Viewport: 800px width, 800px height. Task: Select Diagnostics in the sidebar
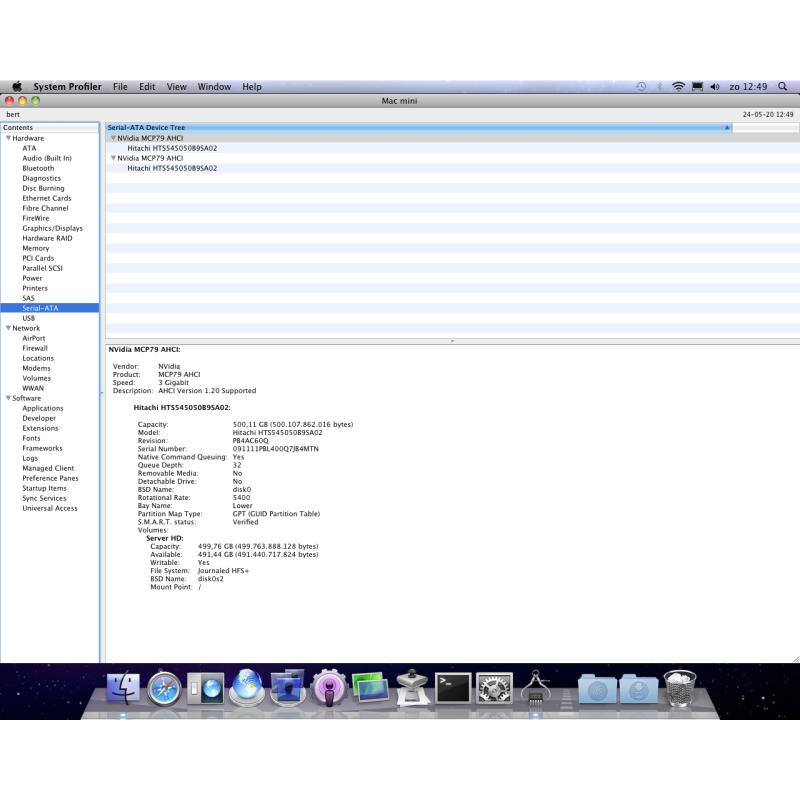41,179
